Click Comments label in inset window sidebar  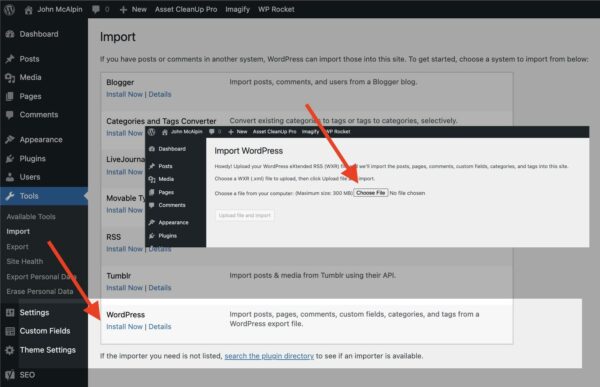click(x=172, y=205)
